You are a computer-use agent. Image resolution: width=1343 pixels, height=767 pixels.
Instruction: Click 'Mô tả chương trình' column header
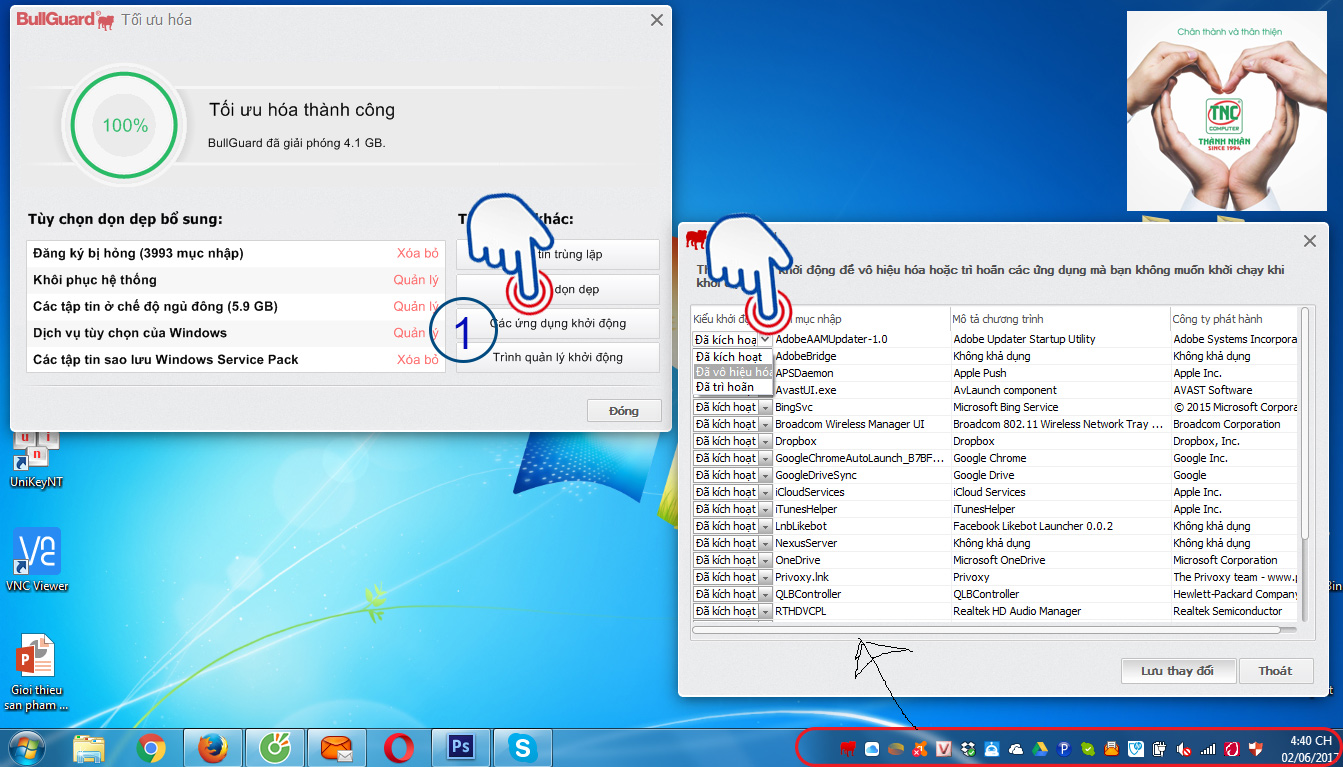coord(1059,319)
